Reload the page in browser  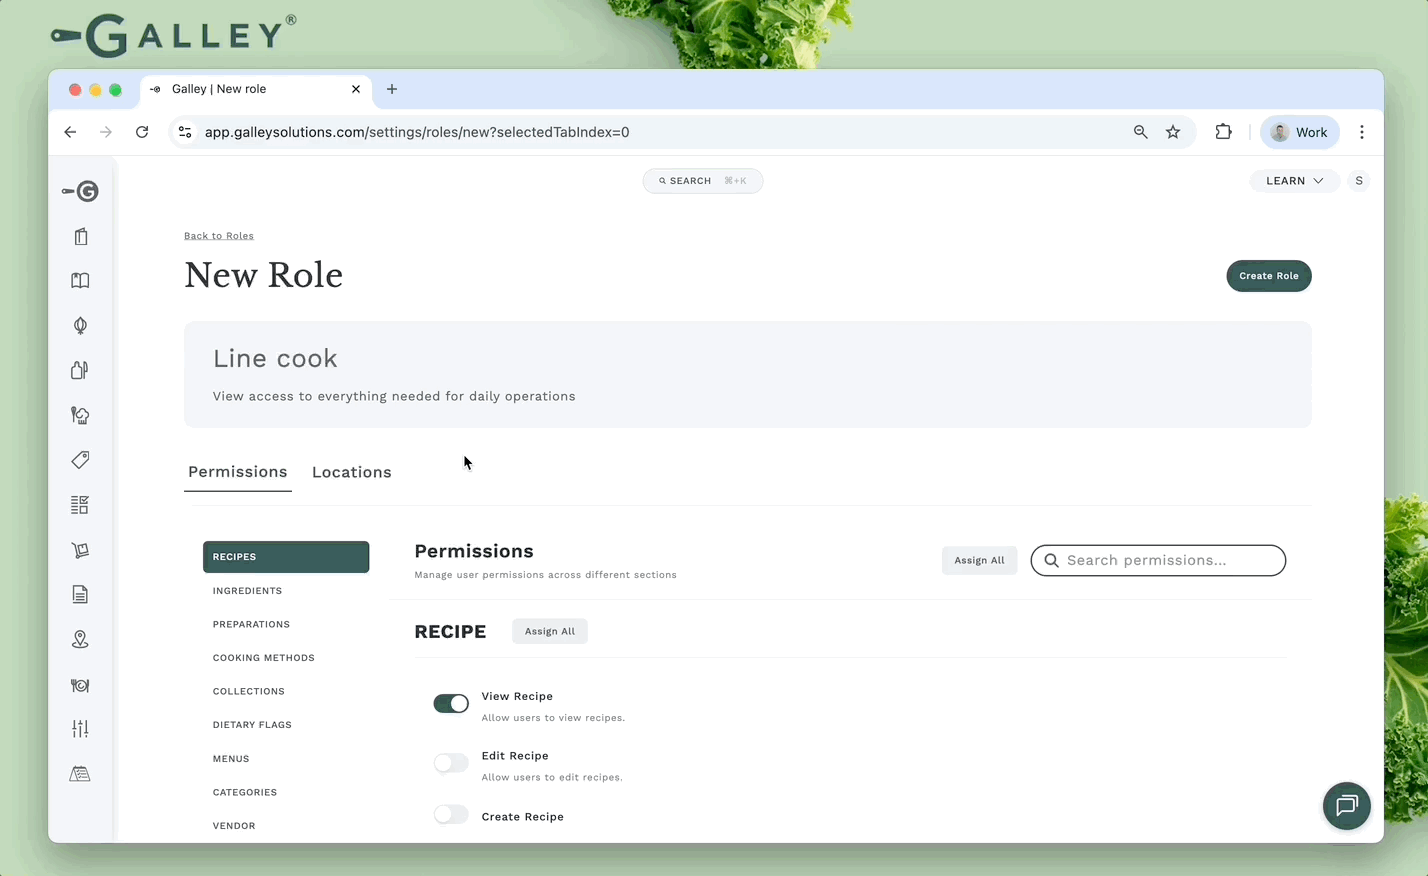(142, 132)
